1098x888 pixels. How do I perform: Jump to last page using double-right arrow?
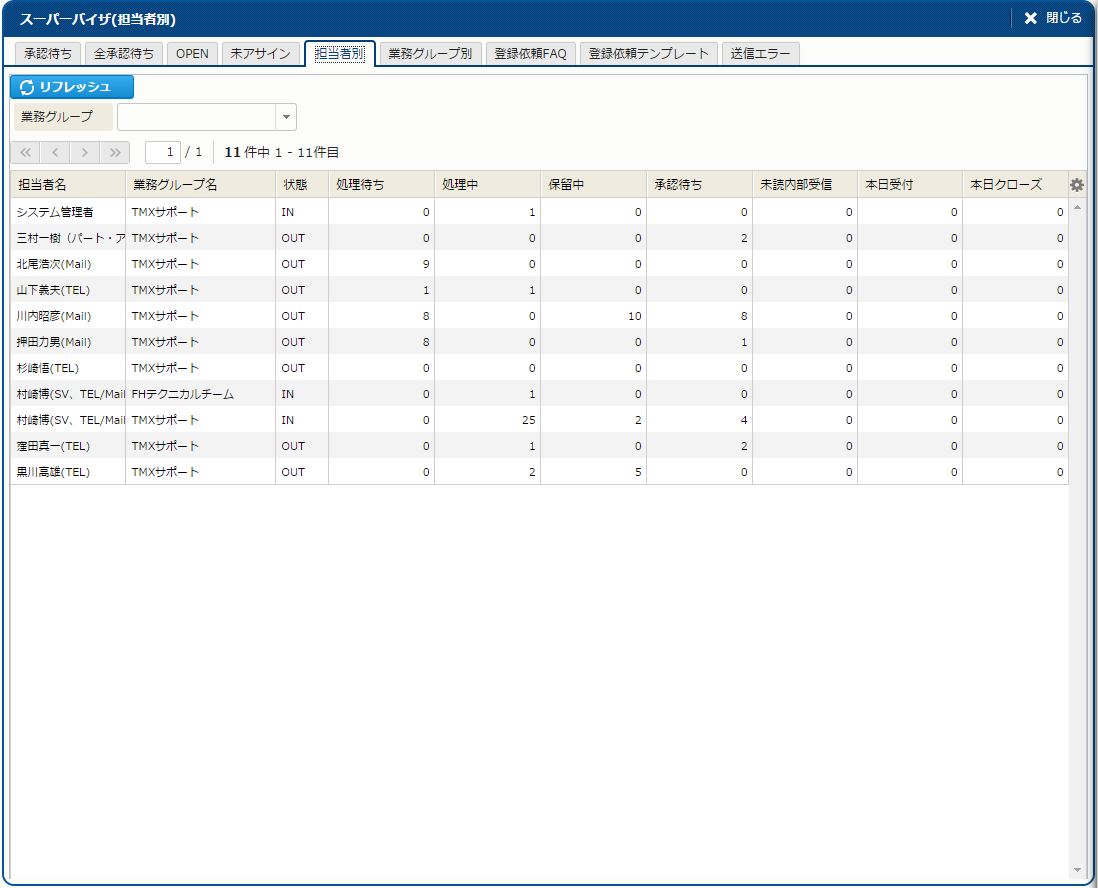[x=115, y=153]
